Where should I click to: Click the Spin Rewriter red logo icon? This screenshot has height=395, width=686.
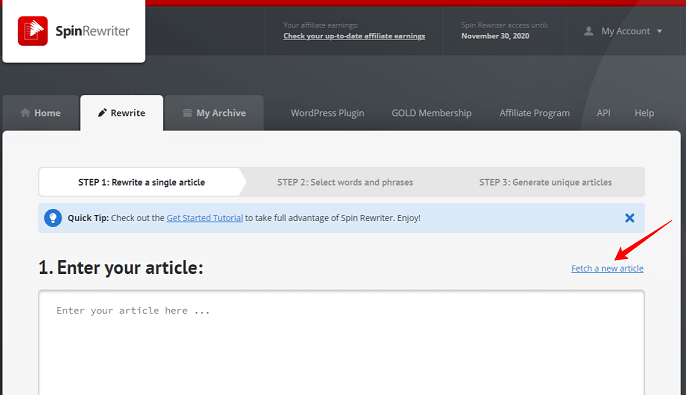33,31
